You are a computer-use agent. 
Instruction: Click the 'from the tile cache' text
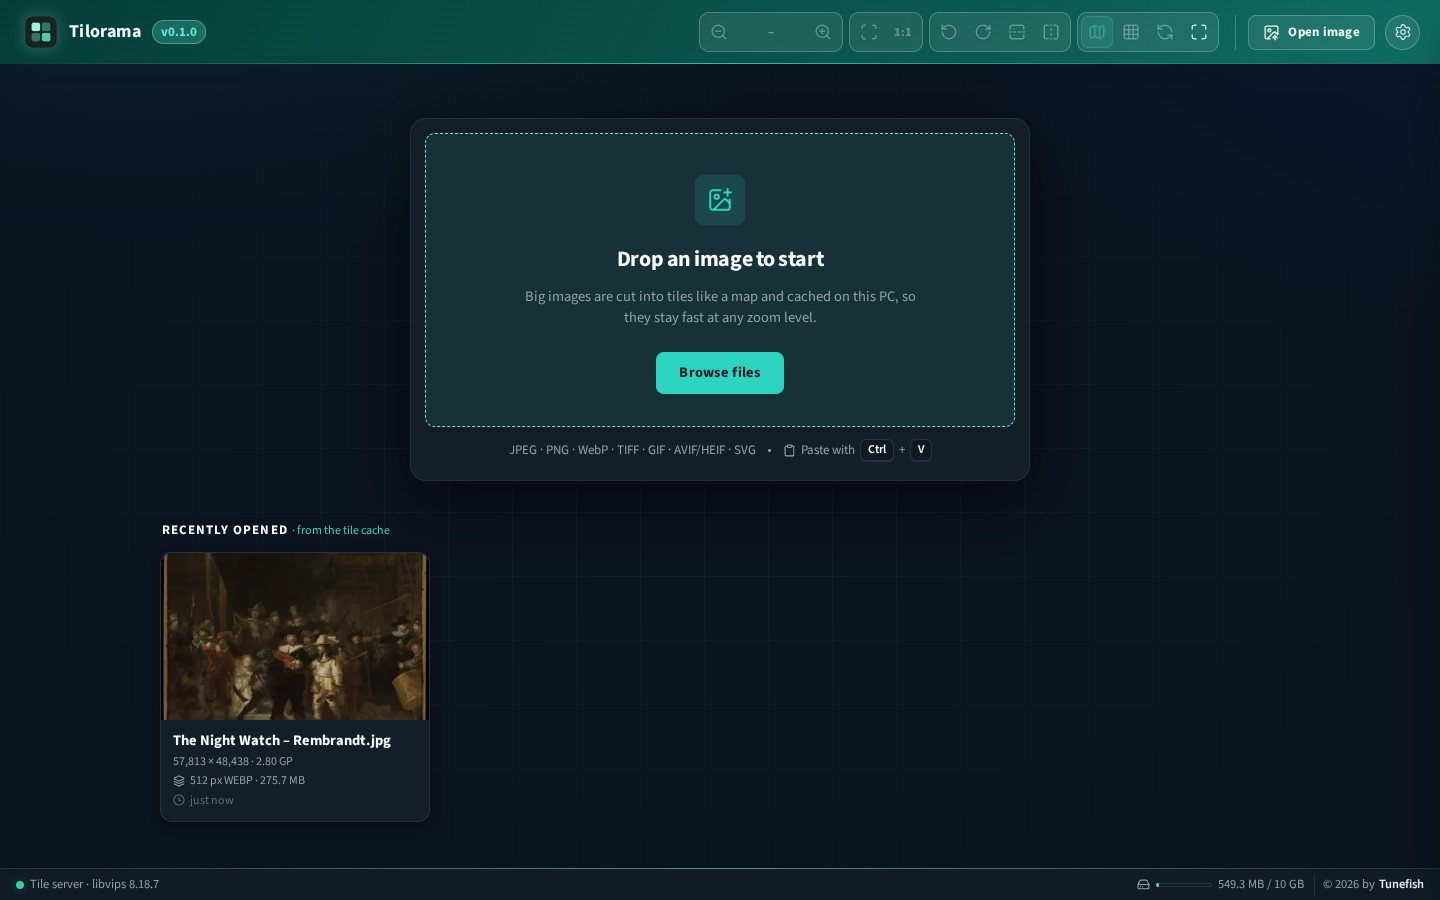click(343, 530)
